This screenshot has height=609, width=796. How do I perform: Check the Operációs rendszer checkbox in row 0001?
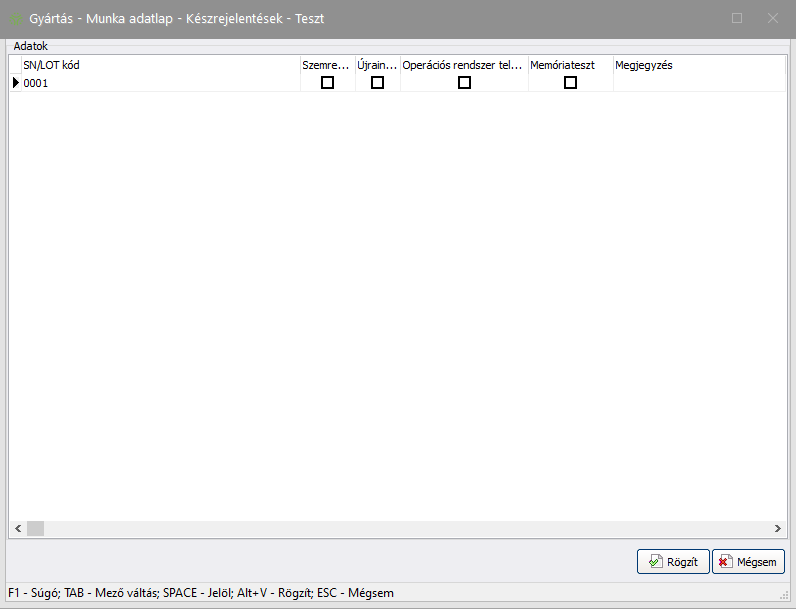tap(464, 83)
